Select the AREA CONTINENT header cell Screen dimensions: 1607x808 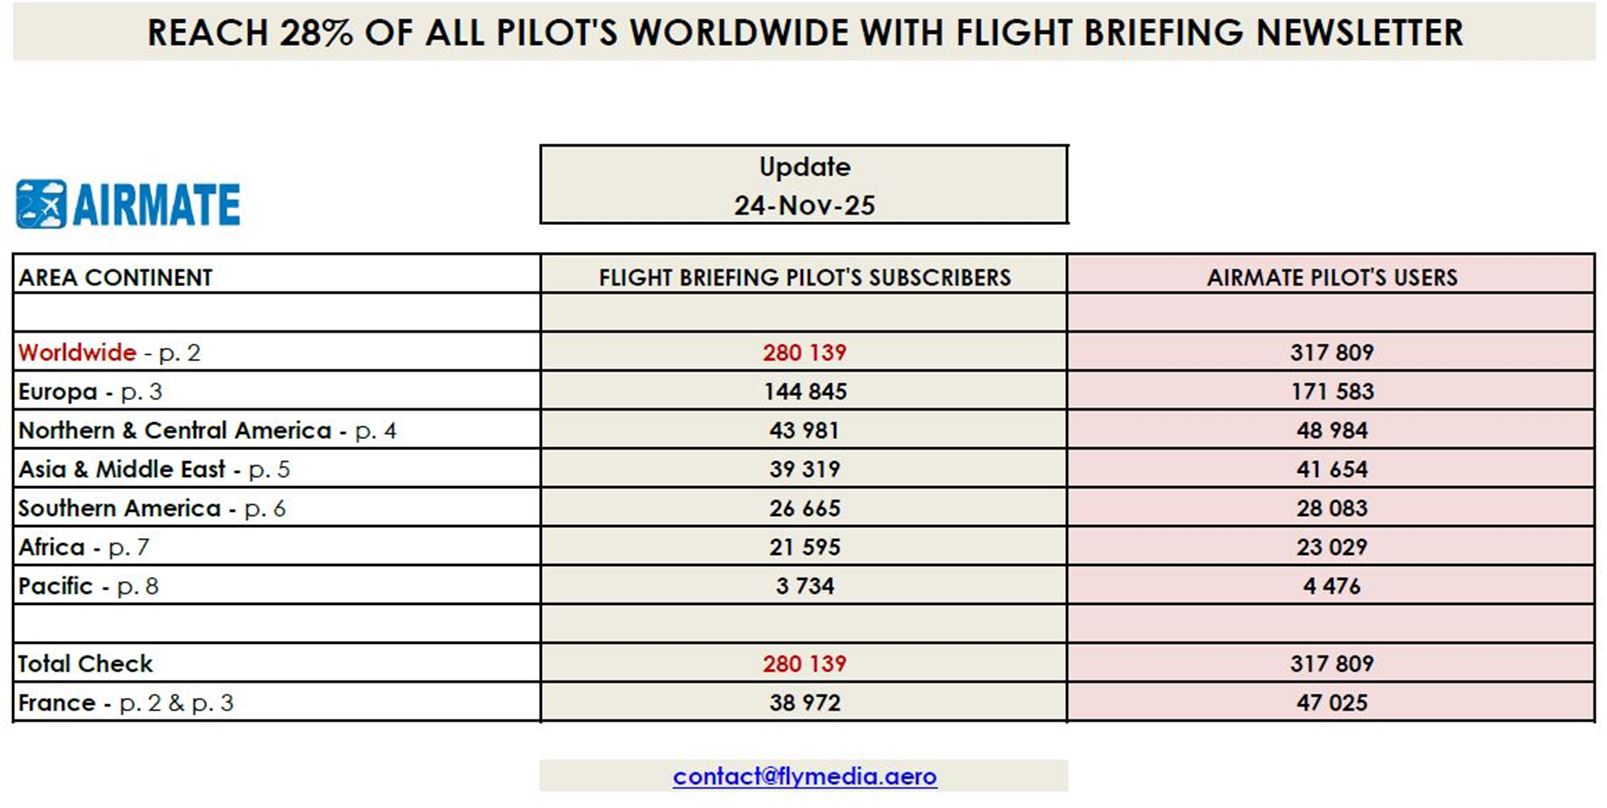point(116,277)
